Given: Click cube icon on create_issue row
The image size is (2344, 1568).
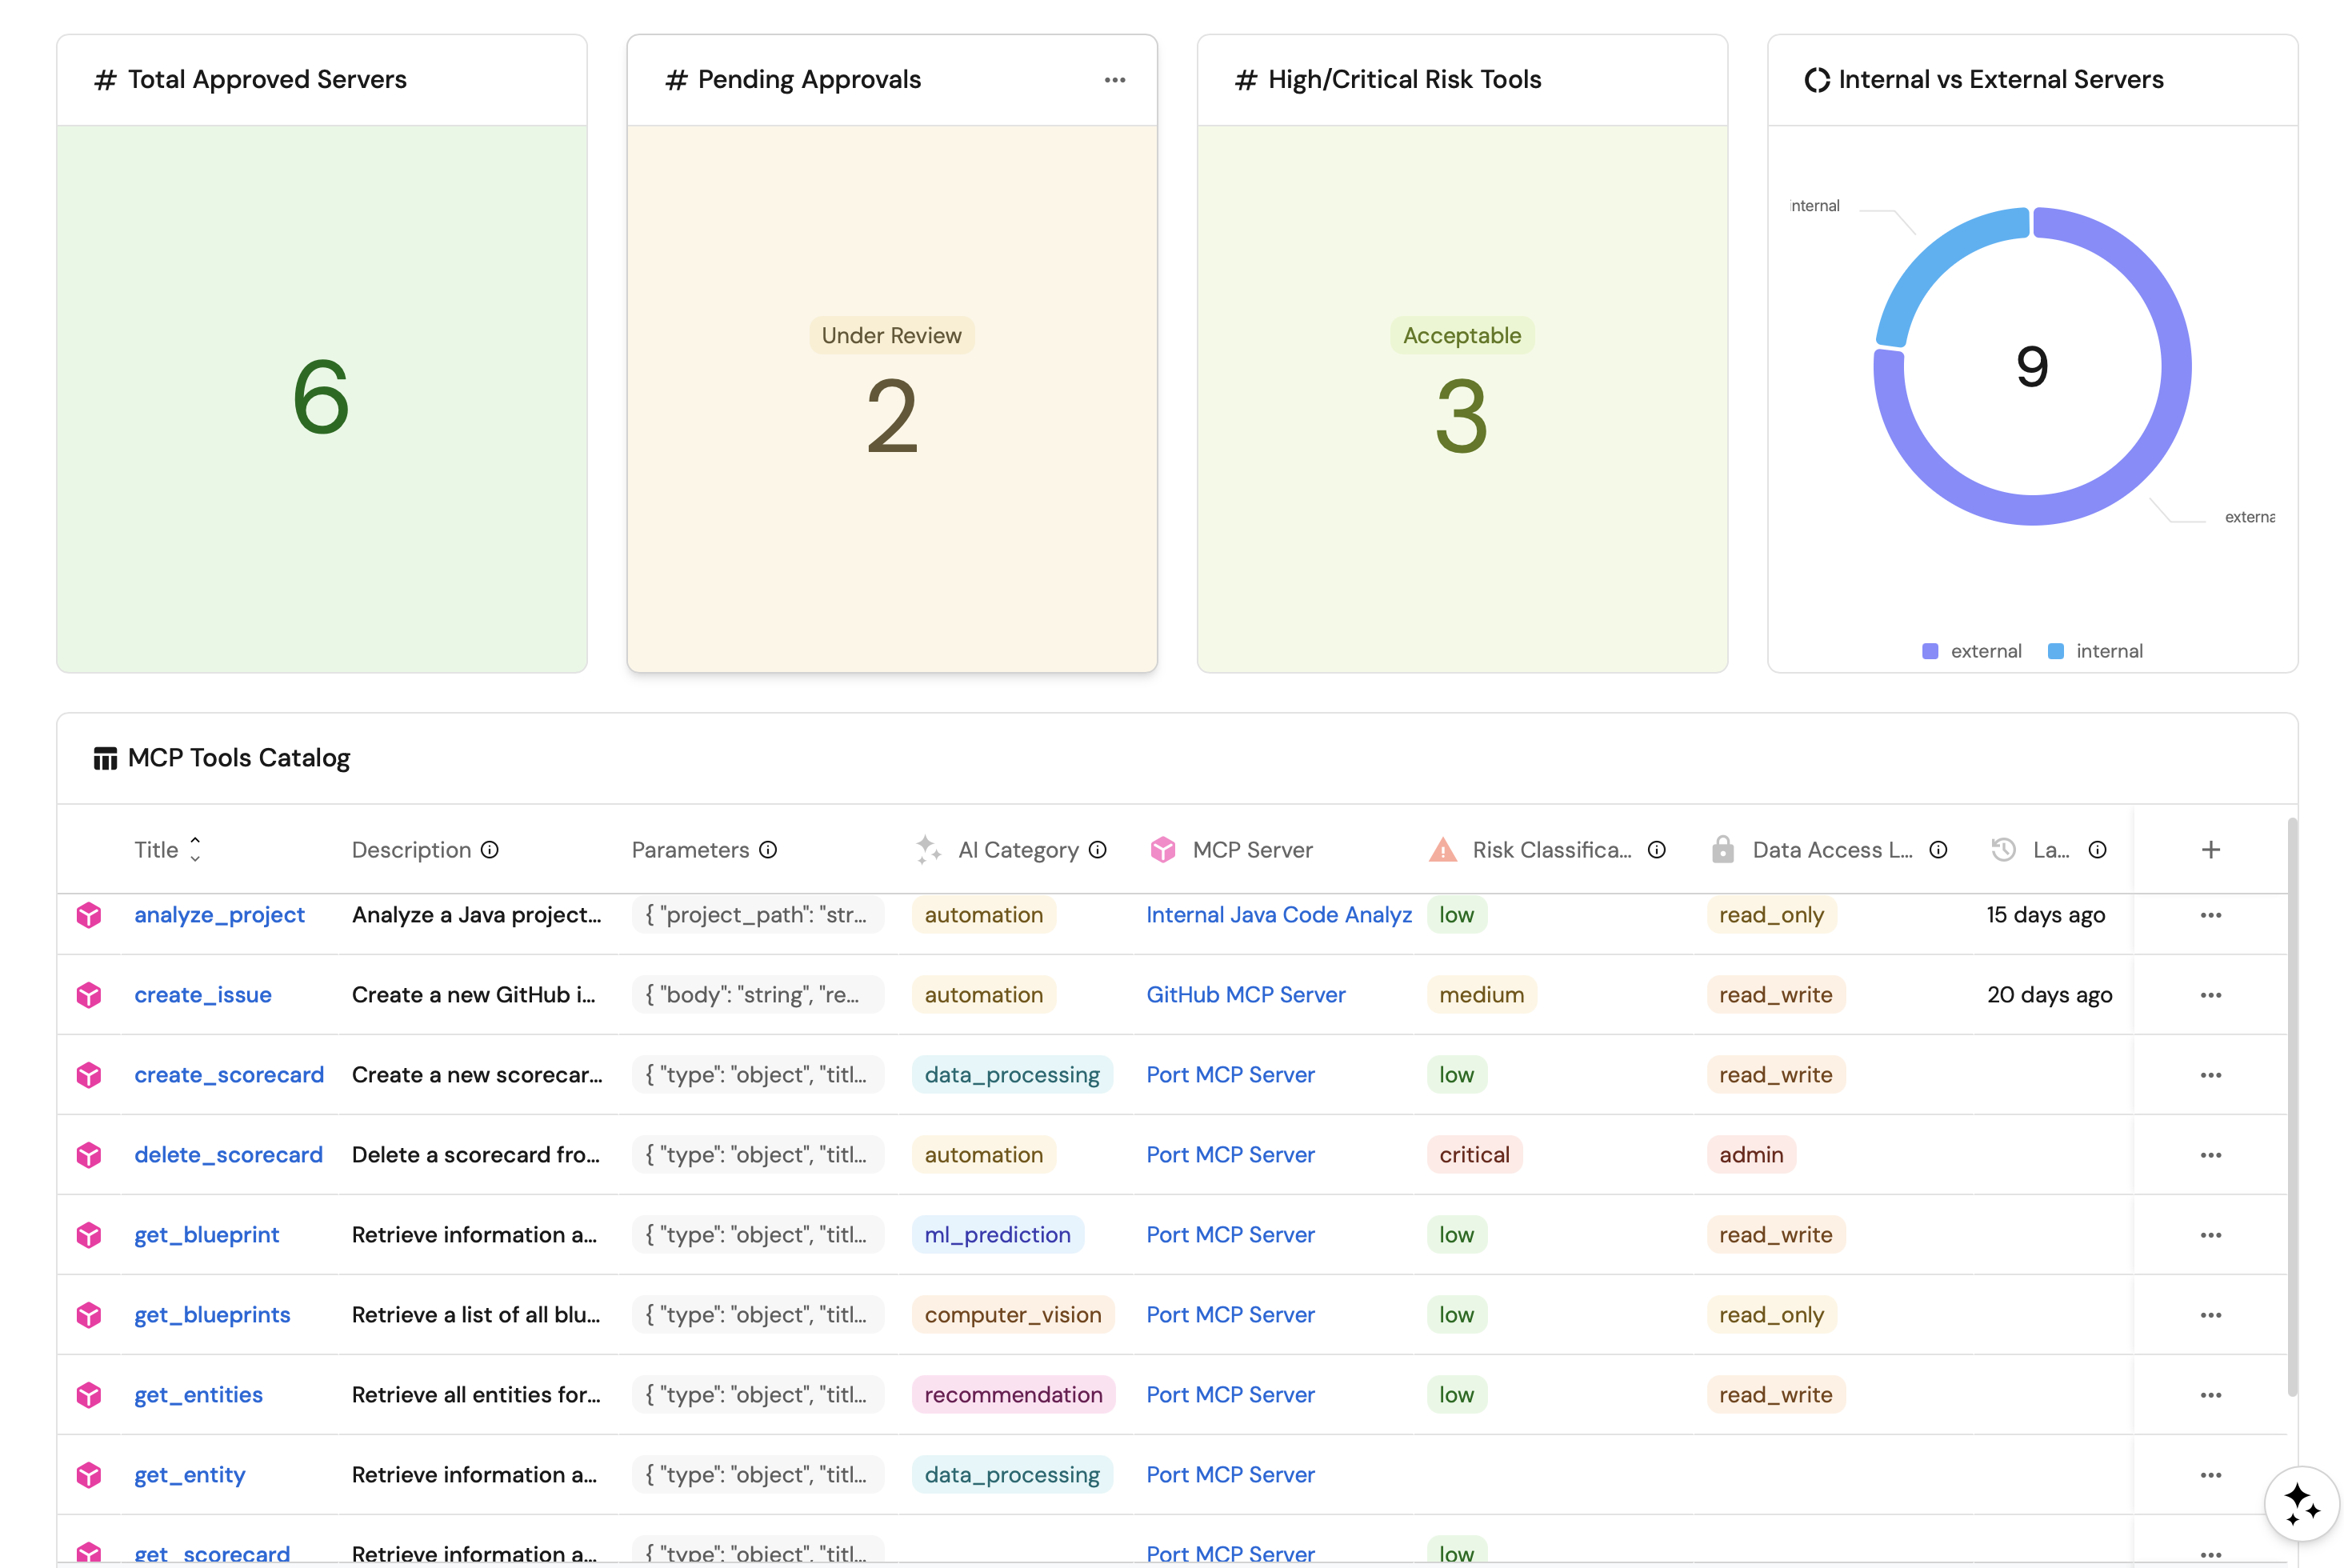Looking at the screenshot, I should [89, 995].
